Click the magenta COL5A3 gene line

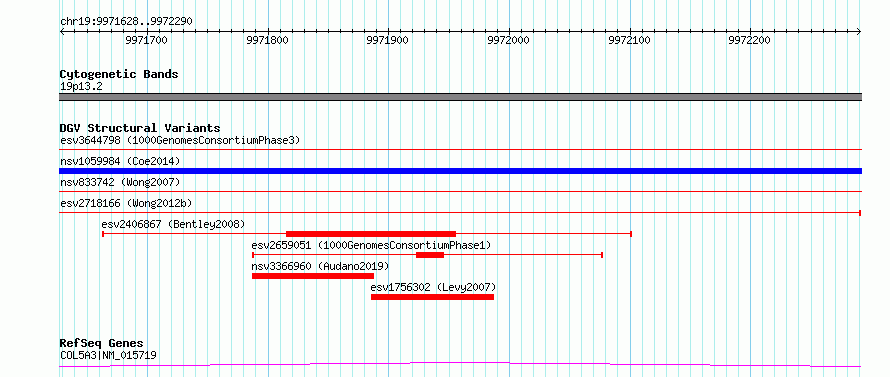(460, 365)
